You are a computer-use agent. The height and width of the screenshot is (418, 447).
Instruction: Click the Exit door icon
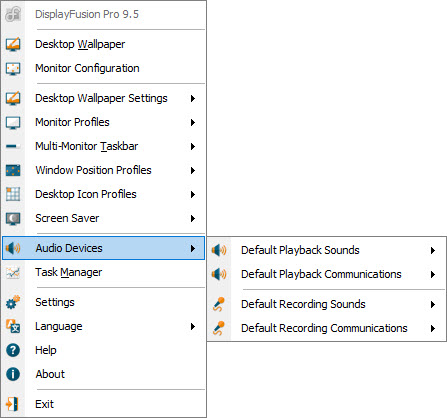coord(12,404)
